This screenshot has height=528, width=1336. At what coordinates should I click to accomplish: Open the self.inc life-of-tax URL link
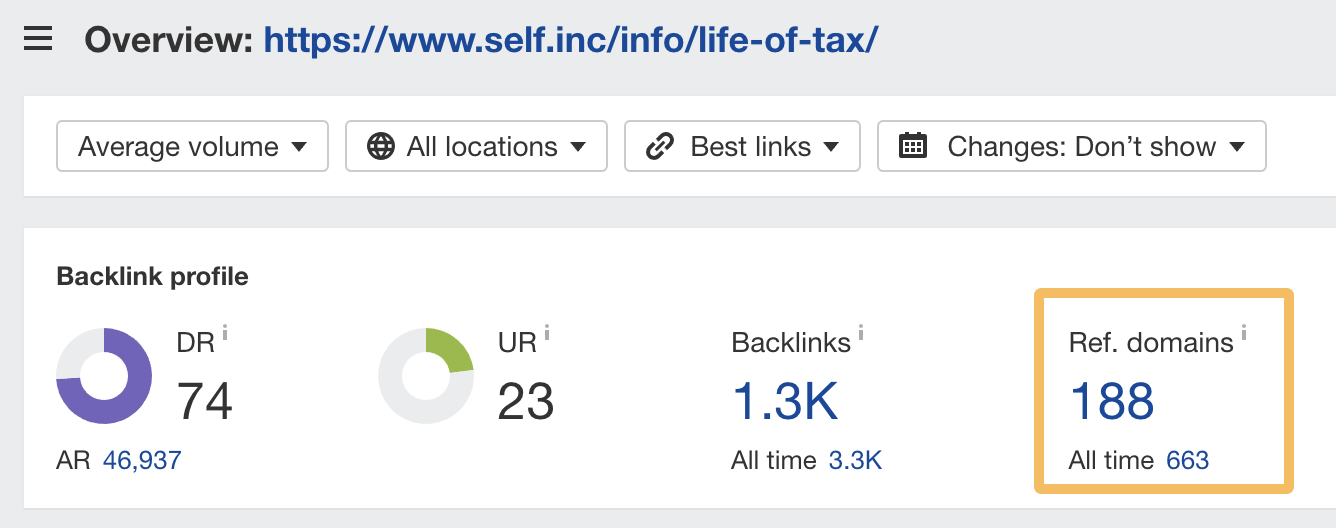tap(571, 40)
